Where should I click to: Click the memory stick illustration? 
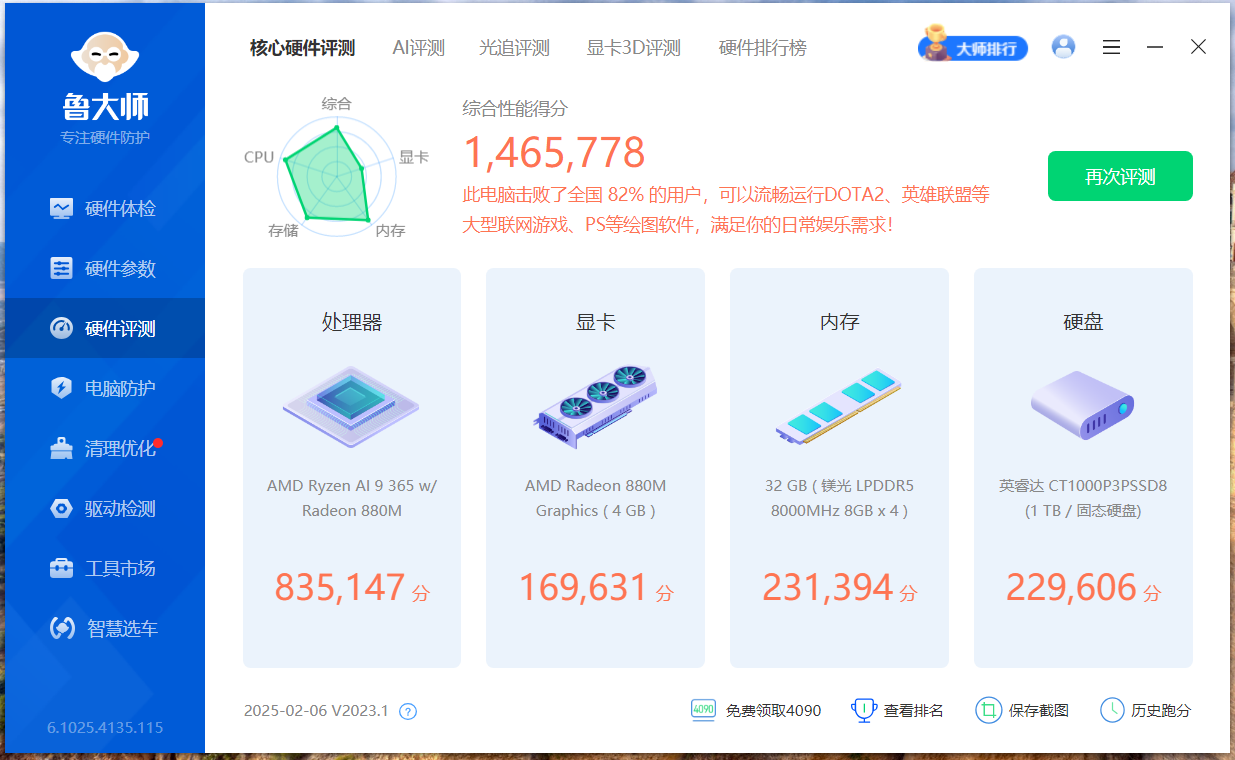[839, 406]
